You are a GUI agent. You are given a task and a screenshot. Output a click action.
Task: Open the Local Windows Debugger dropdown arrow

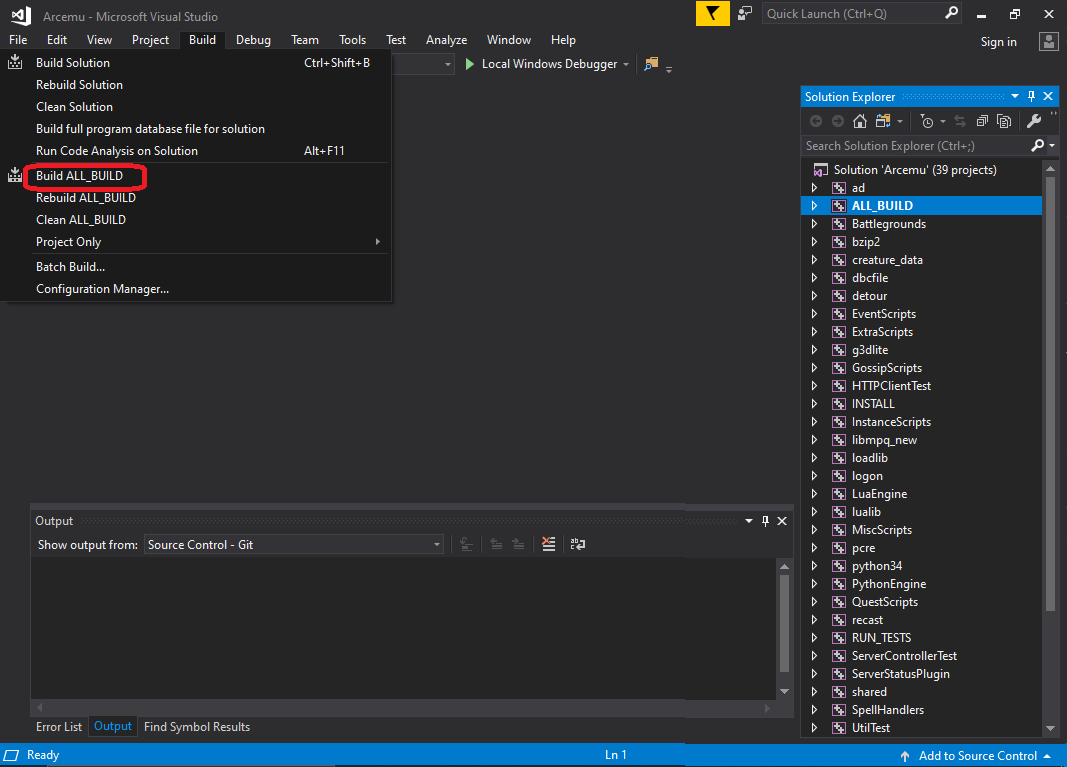click(x=627, y=63)
